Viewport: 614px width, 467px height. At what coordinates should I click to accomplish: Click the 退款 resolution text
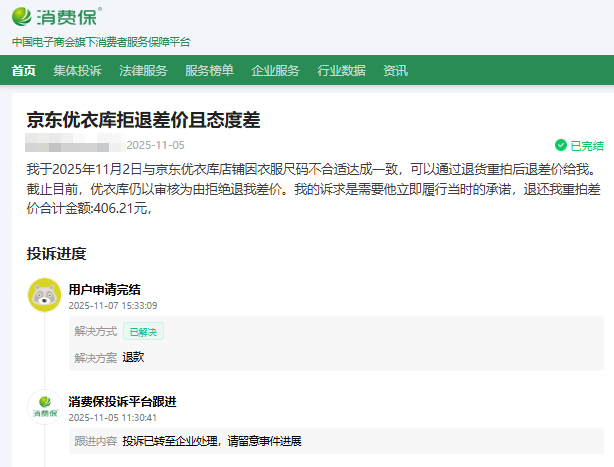134,357
